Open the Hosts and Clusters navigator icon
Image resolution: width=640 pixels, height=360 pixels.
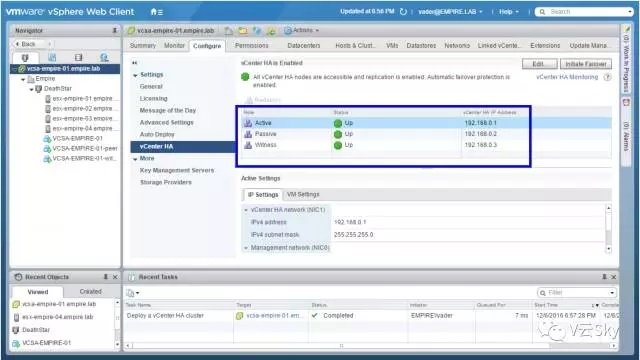(25, 58)
